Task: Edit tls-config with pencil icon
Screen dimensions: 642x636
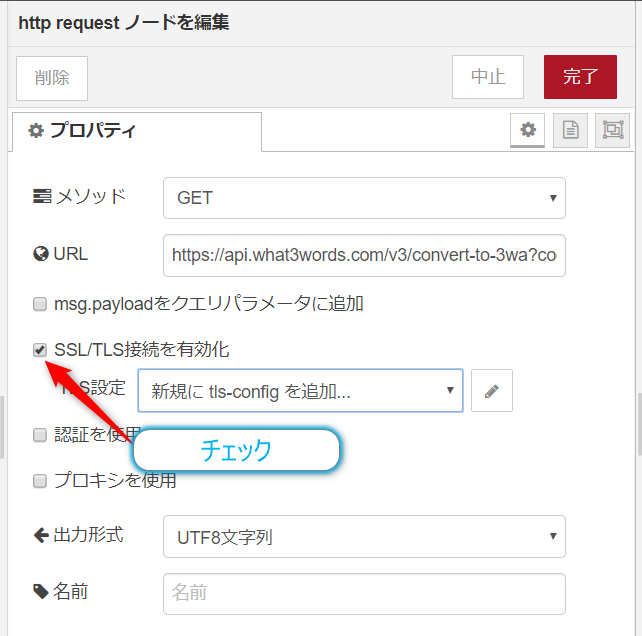Action: pos(492,391)
